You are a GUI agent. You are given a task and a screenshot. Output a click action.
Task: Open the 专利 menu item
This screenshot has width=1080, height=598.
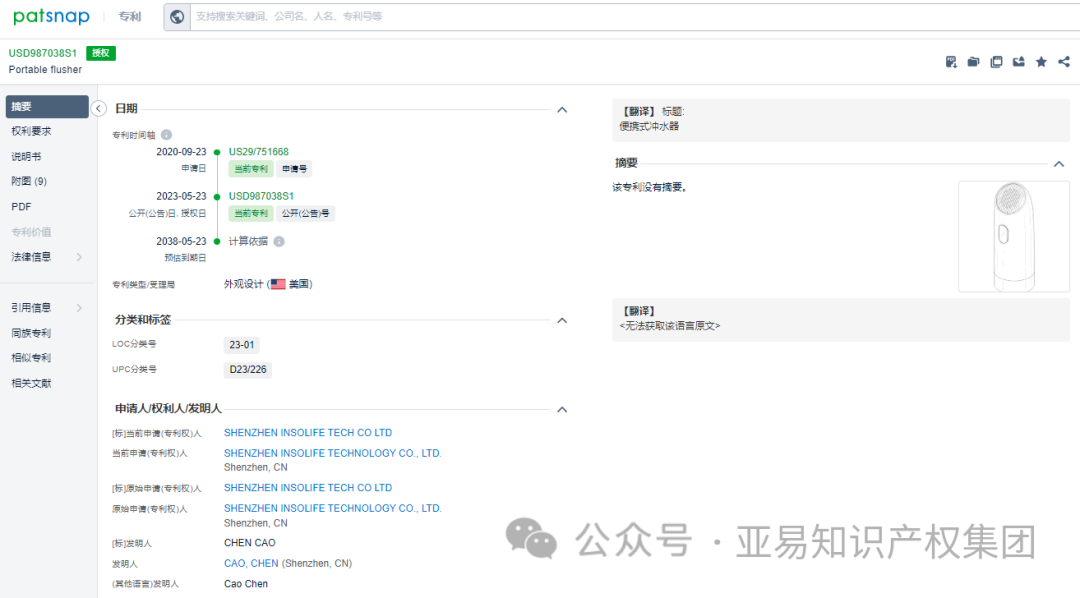(129, 16)
